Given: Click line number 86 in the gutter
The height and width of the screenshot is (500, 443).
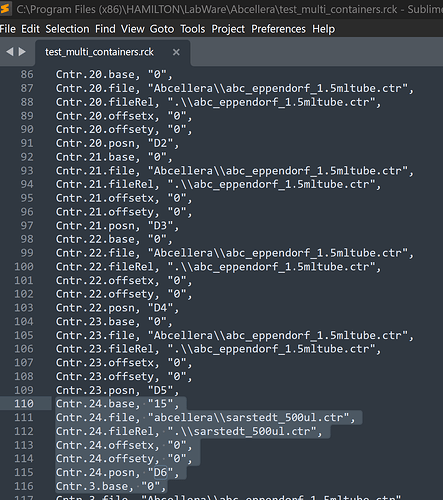Looking at the screenshot, I should (x=27, y=74).
